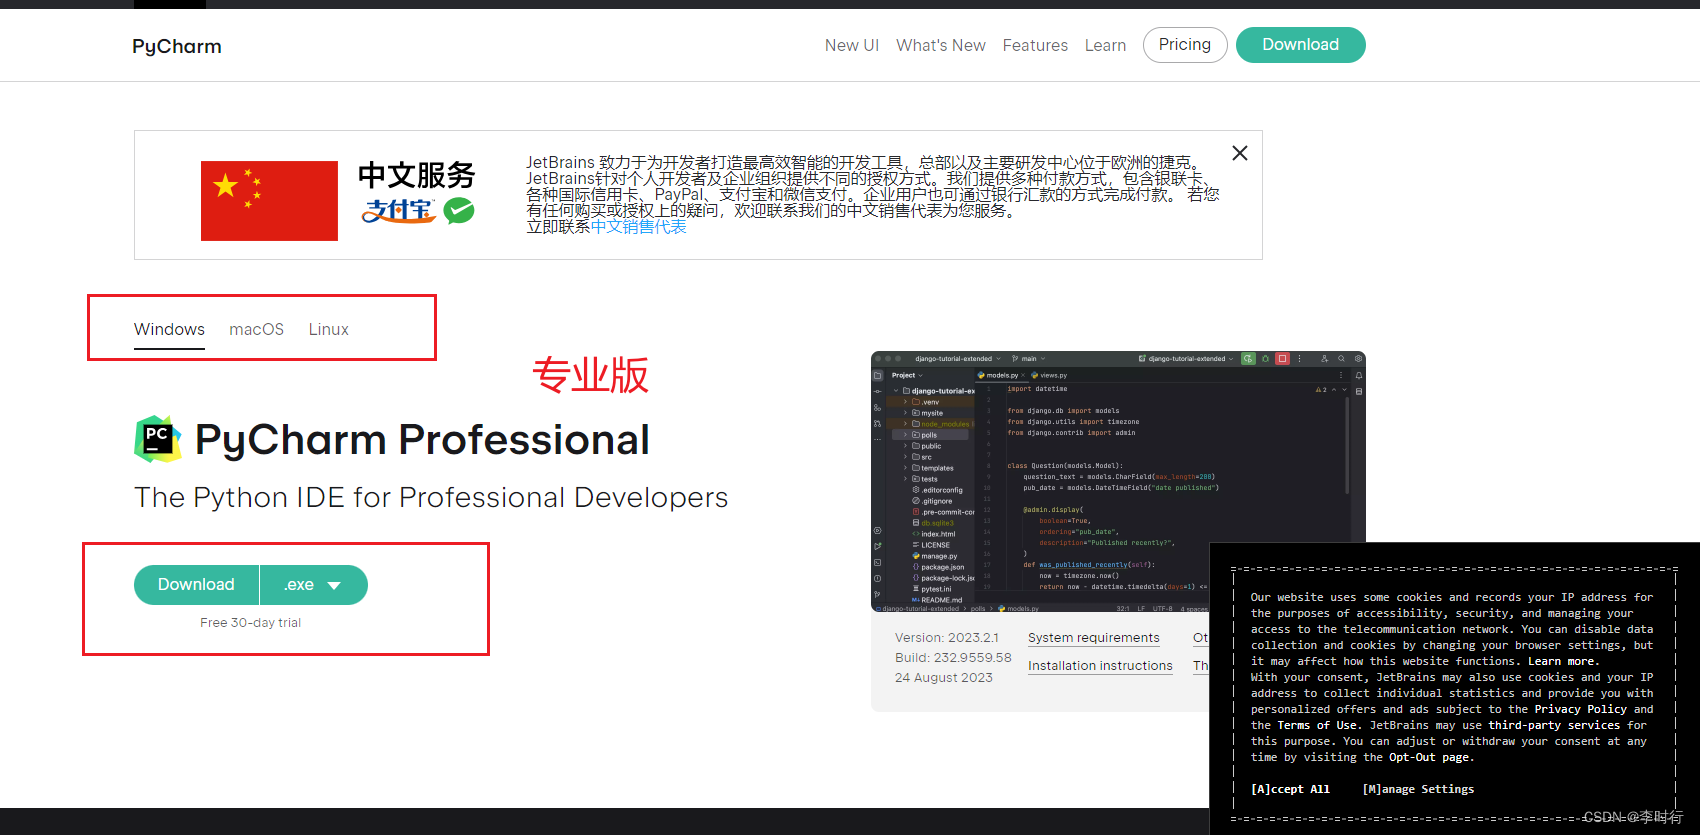
Task: Select the Windows tab
Action: (169, 330)
